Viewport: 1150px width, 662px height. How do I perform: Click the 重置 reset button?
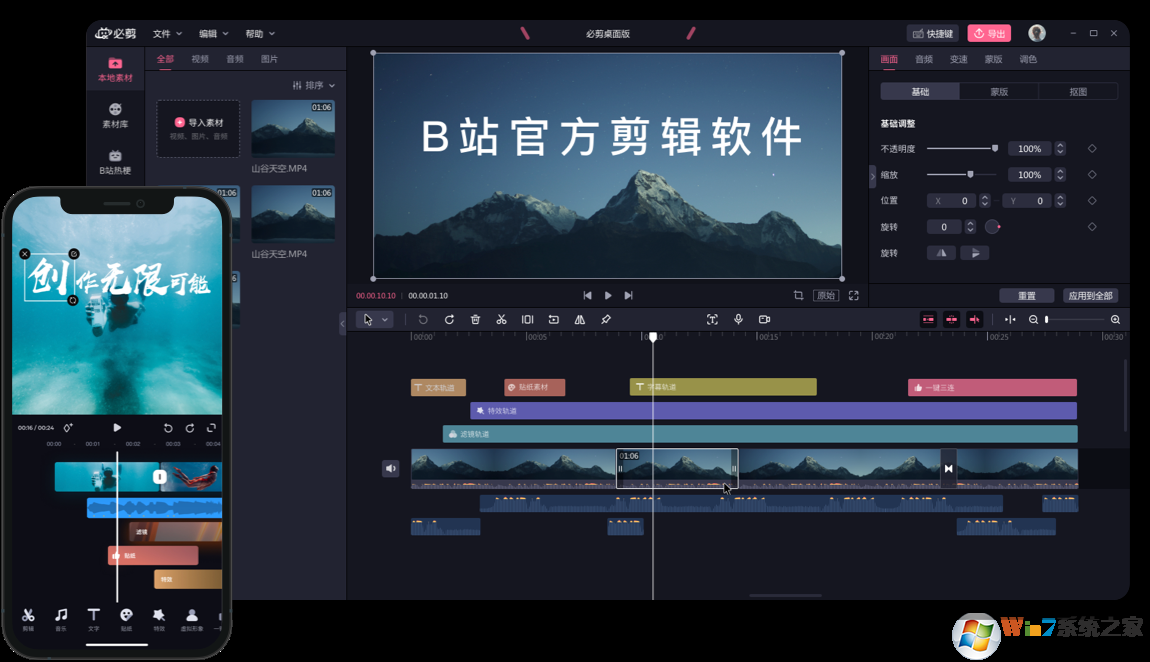(1027, 295)
